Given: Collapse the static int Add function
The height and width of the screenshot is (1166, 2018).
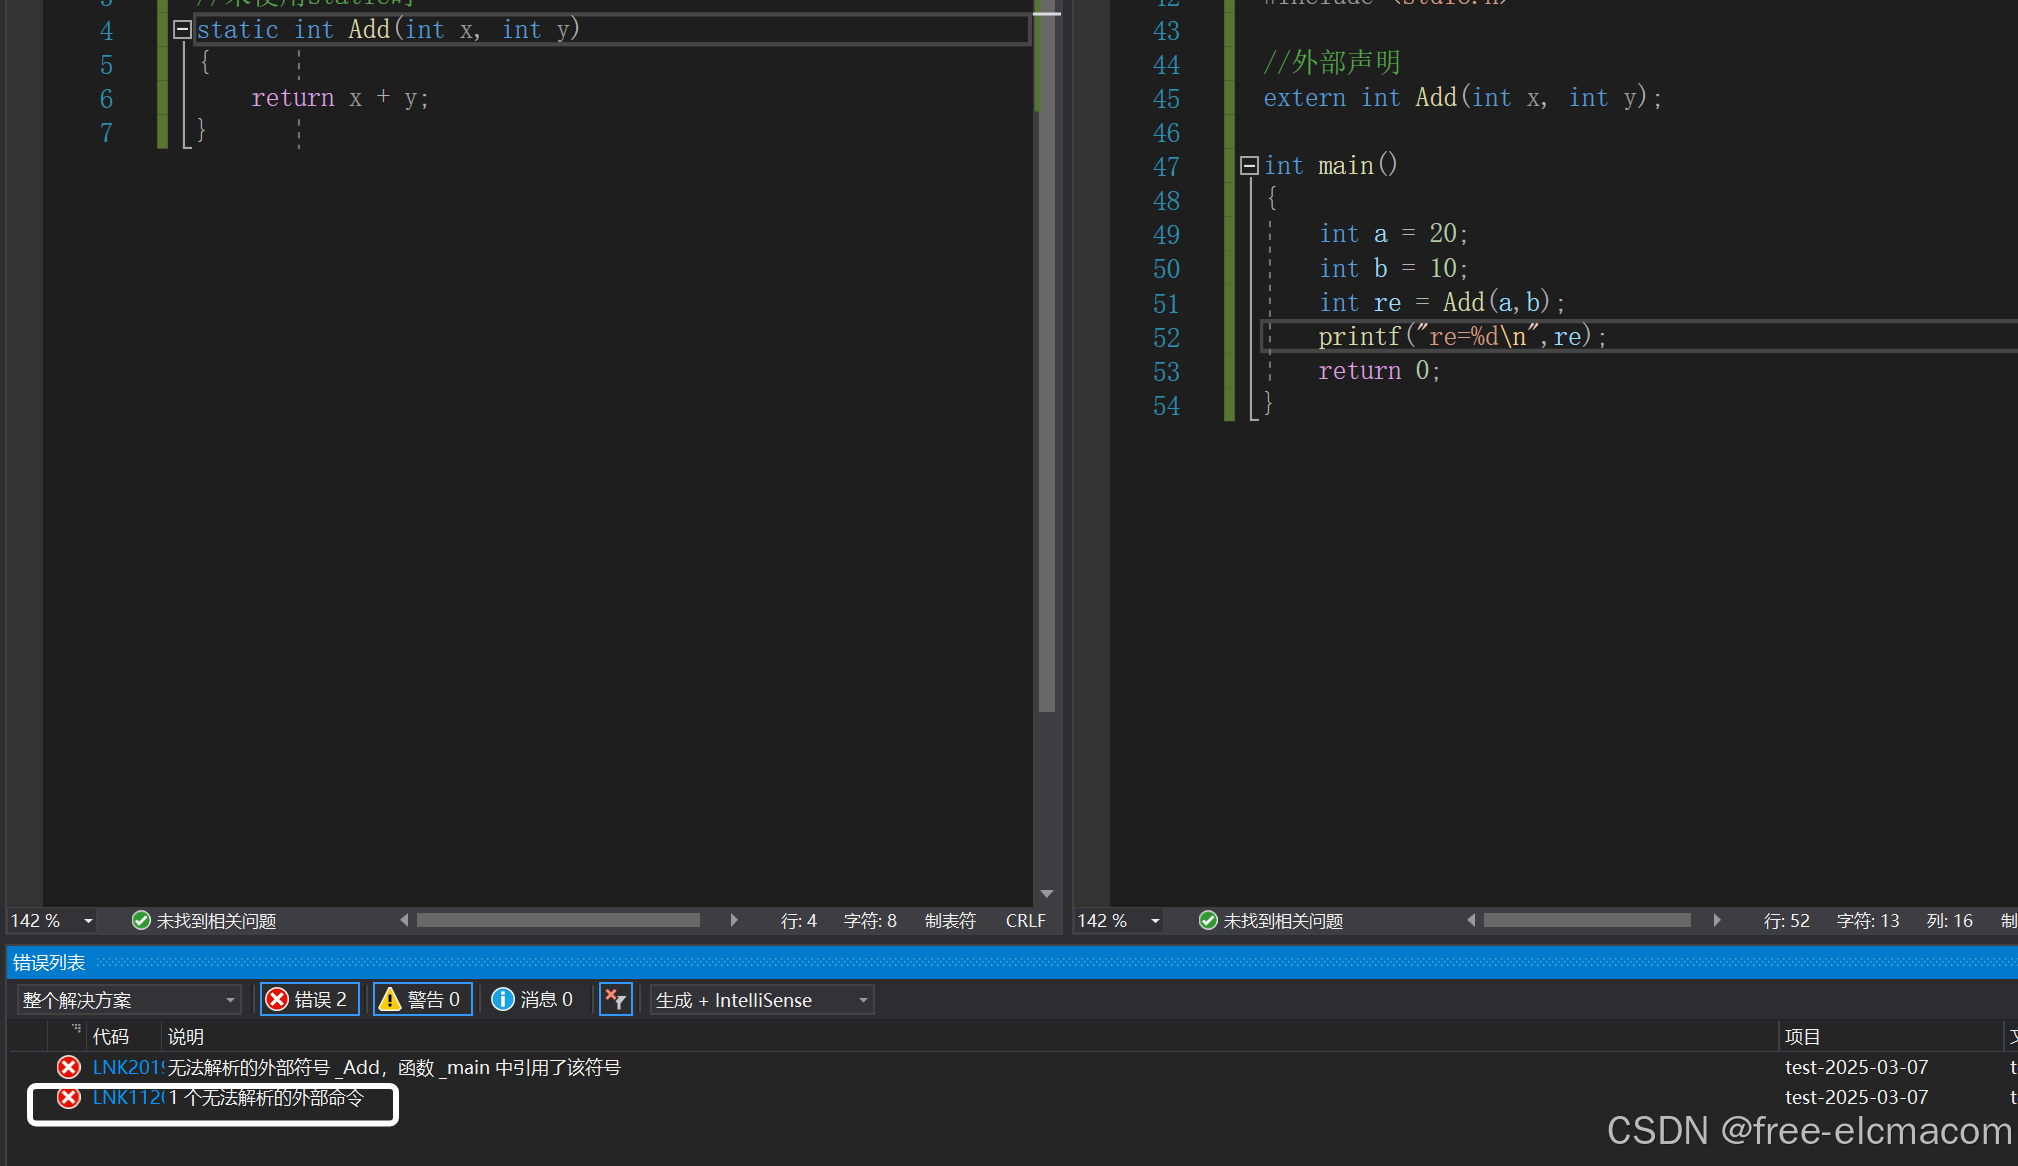Looking at the screenshot, I should tap(182, 30).
